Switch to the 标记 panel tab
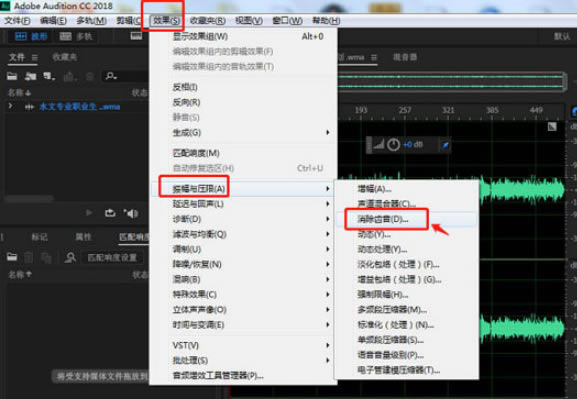This screenshot has height=399, width=577. [x=39, y=237]
